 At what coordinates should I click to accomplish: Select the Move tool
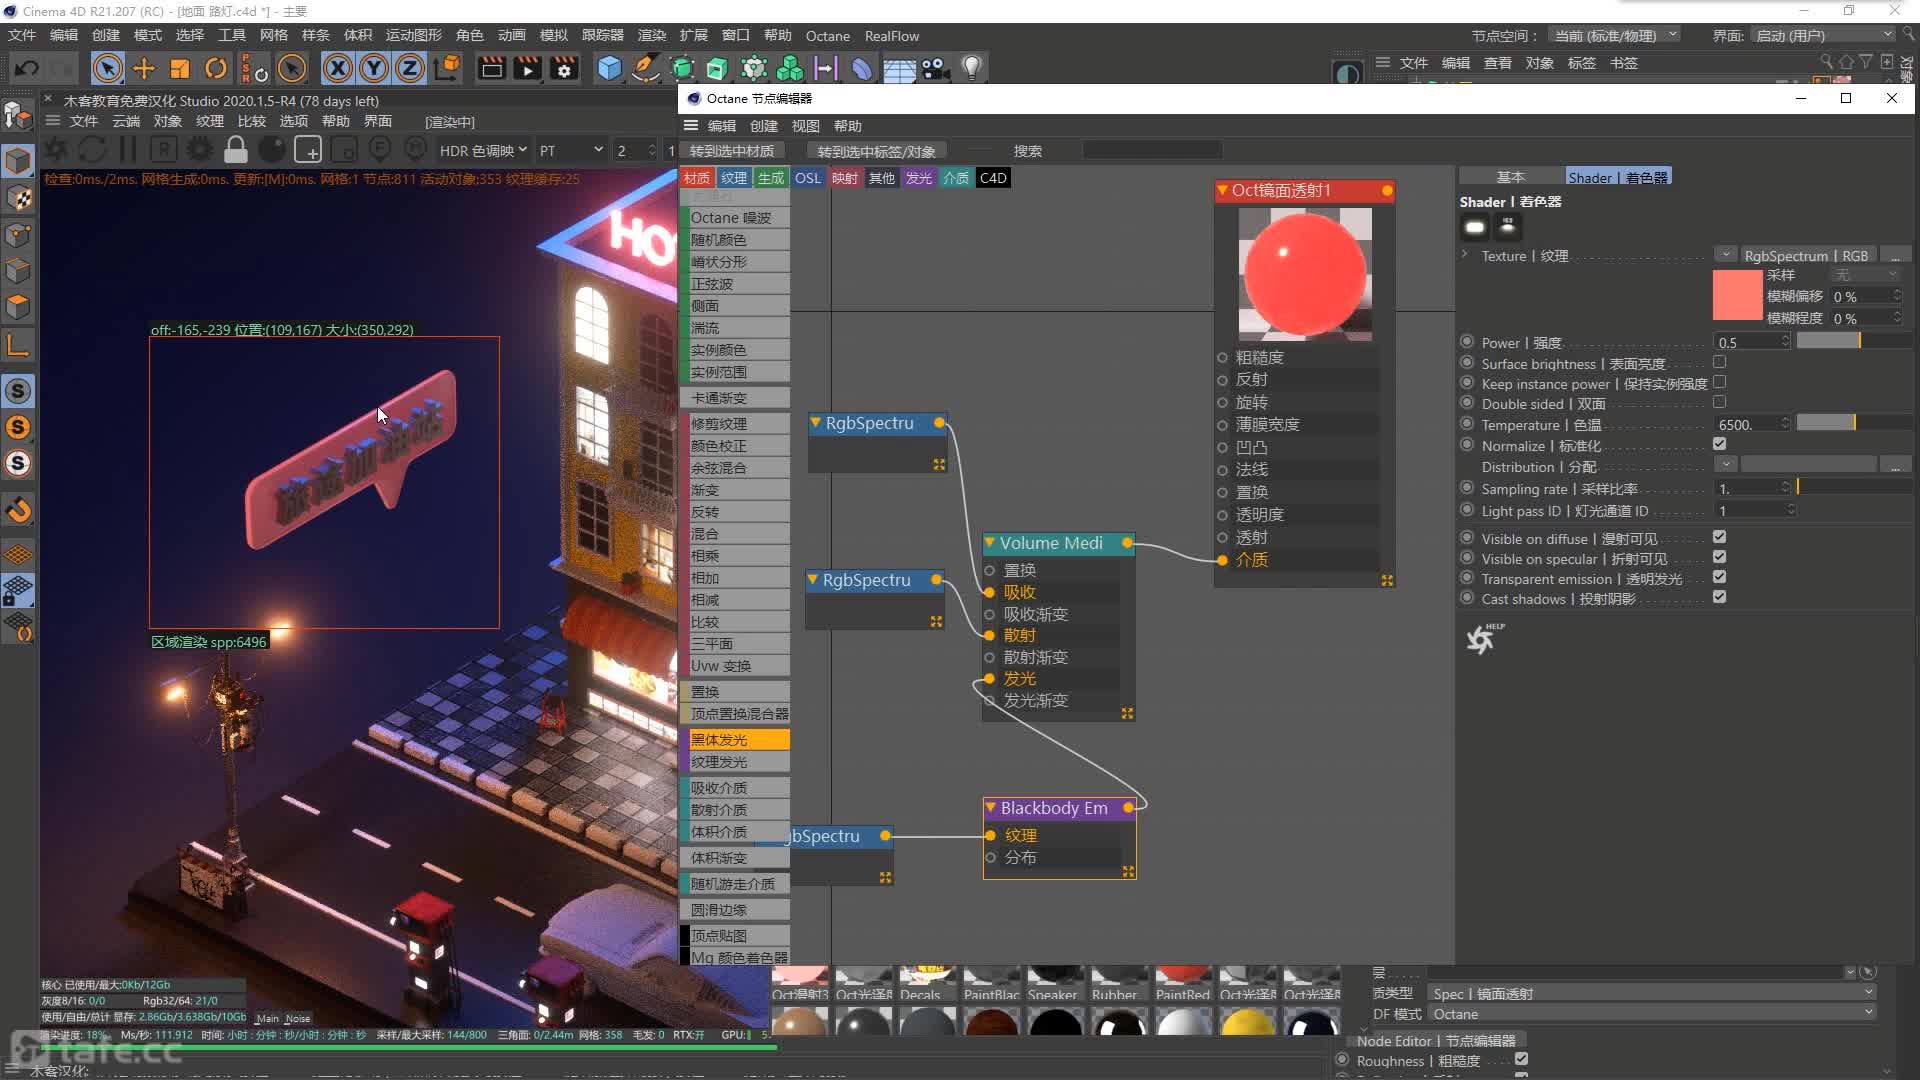[x=144, y=68]
